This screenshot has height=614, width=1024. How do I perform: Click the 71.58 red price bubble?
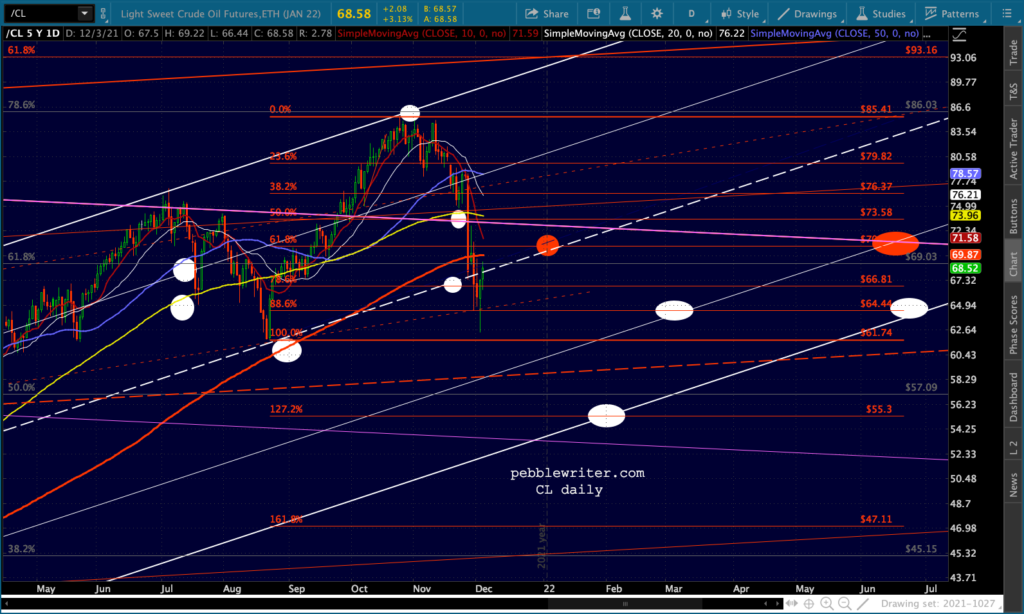[x=965, y=238]
